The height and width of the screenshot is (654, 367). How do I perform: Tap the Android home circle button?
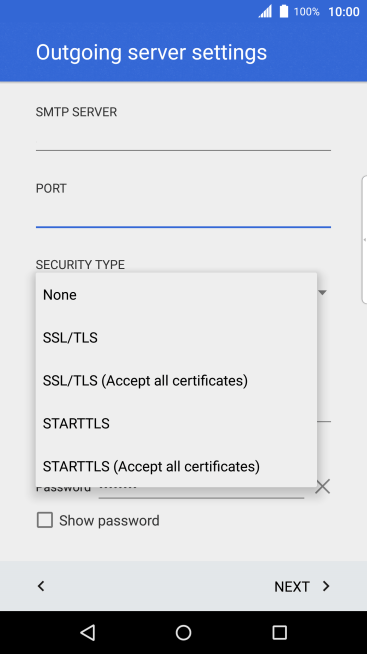(184, 632)
